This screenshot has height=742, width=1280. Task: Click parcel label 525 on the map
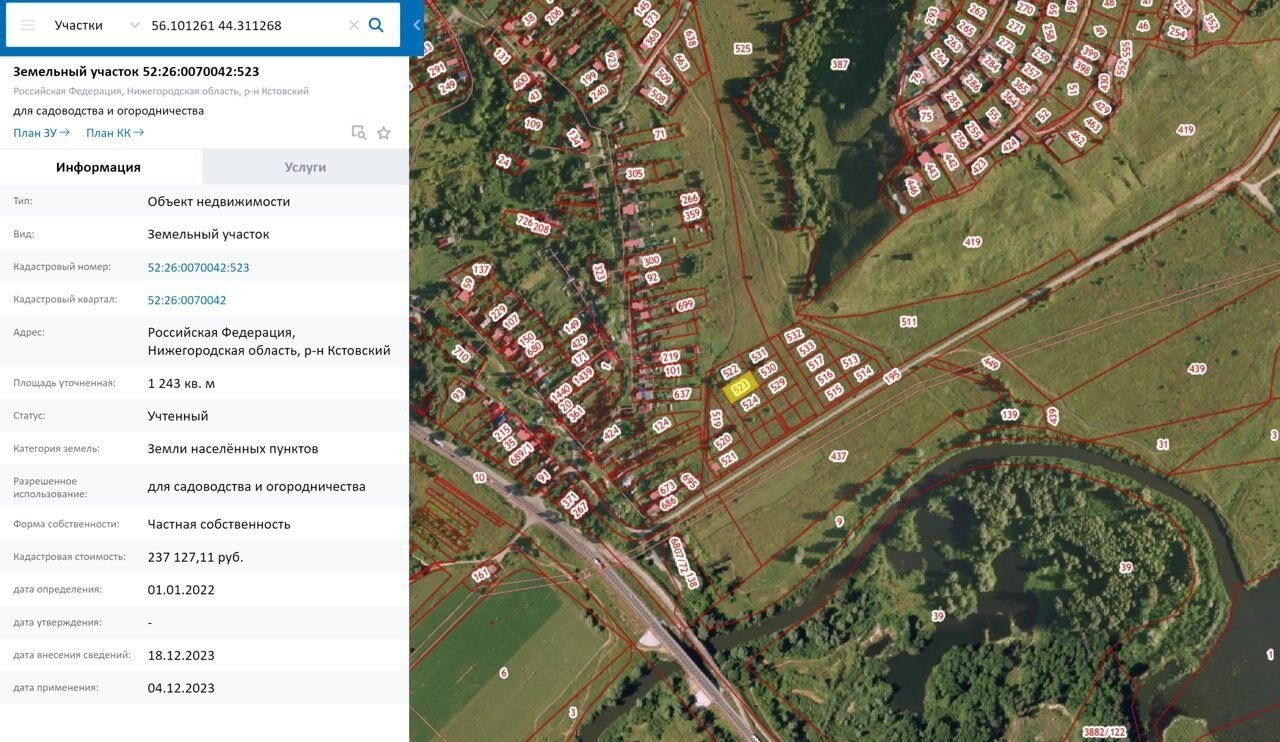742,48
